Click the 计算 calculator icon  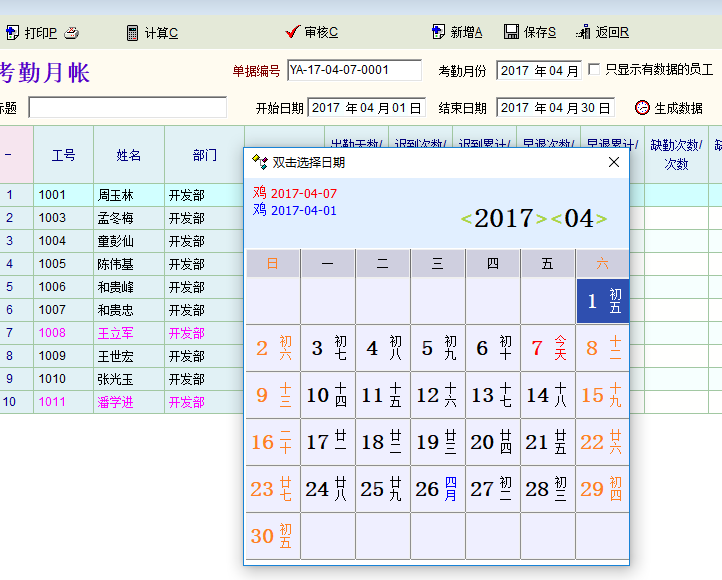coord(132,32)
